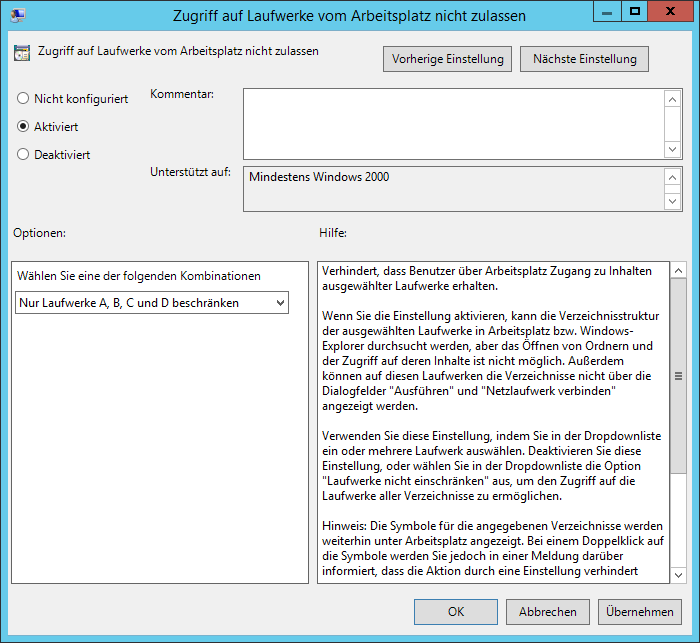
Task: Click the 'Wählen Sie eine der folgenden Kombinationen' label
Action: click(138, 276)
